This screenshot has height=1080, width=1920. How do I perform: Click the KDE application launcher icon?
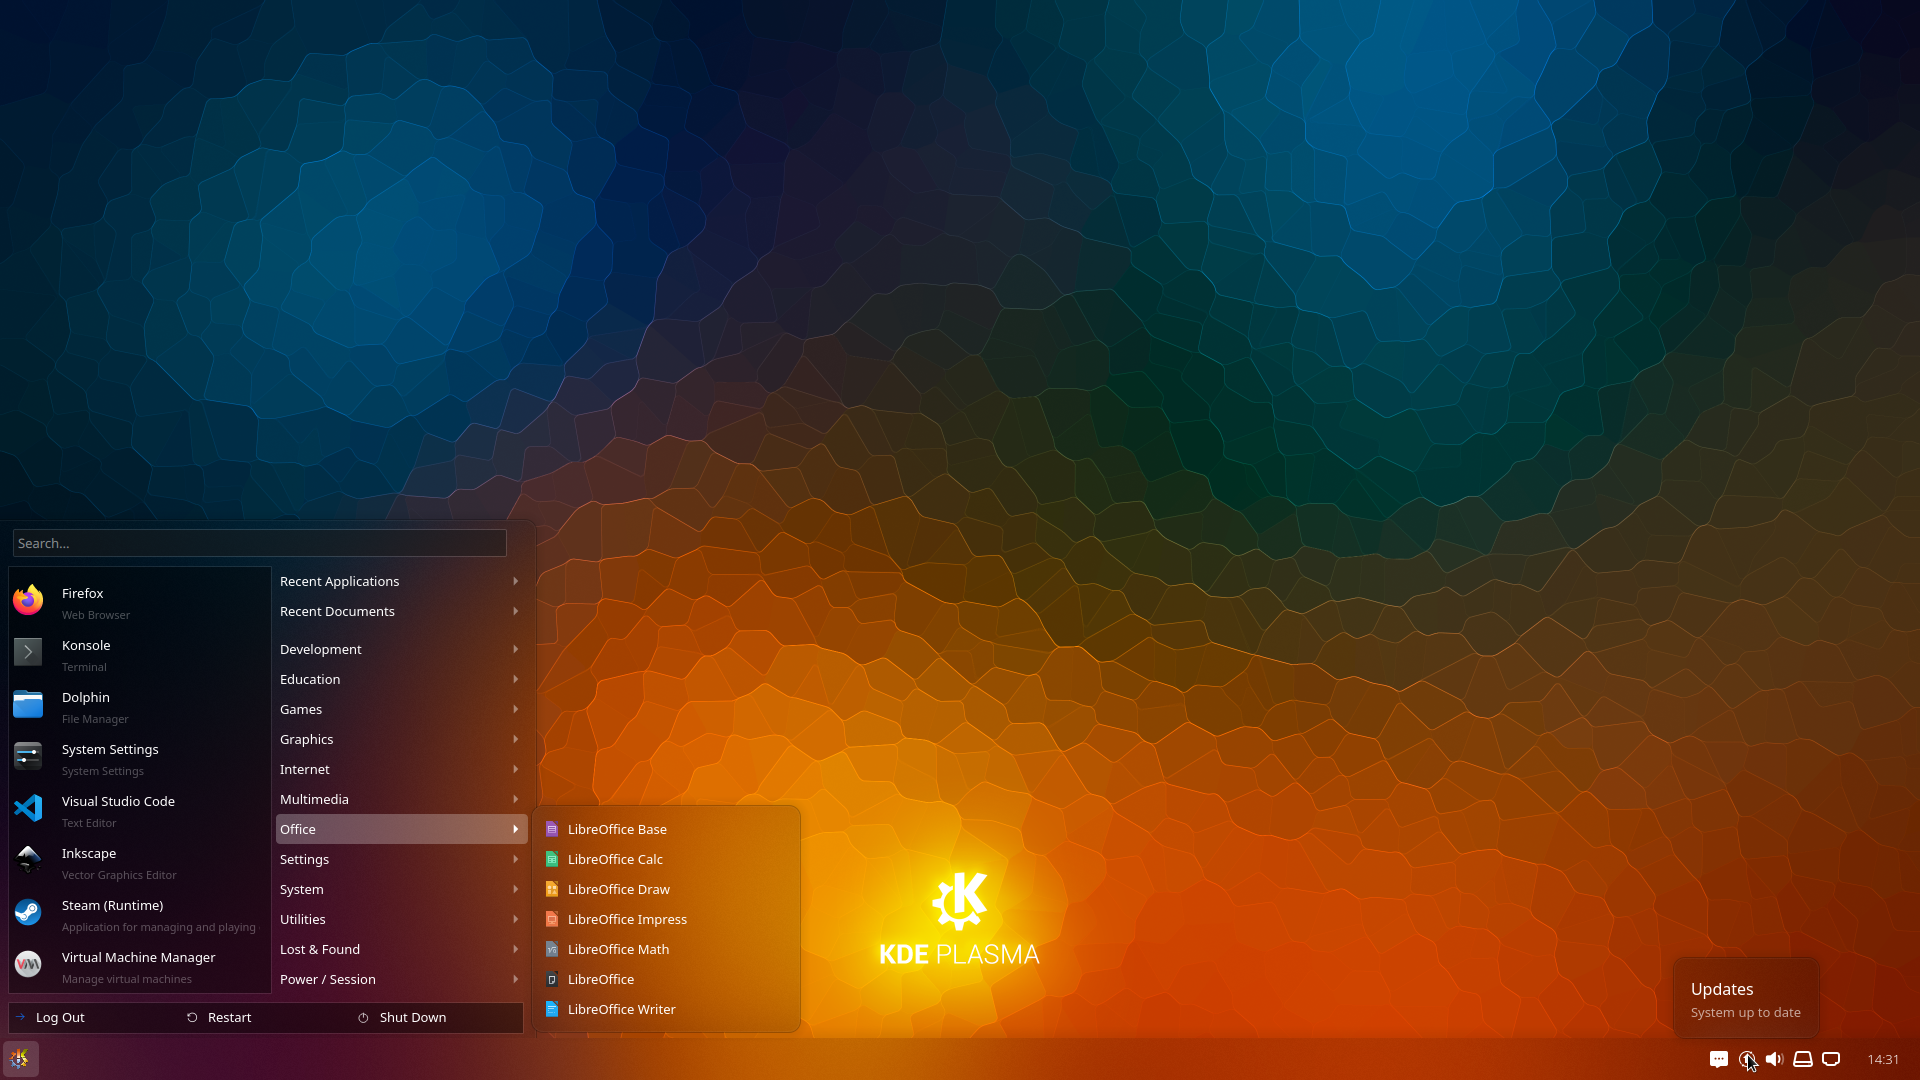[20, 1059]
